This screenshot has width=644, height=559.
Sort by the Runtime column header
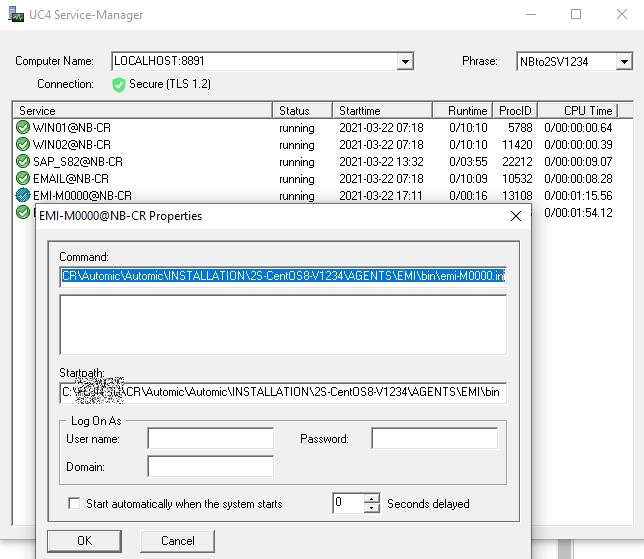click(x=462, y=110)
